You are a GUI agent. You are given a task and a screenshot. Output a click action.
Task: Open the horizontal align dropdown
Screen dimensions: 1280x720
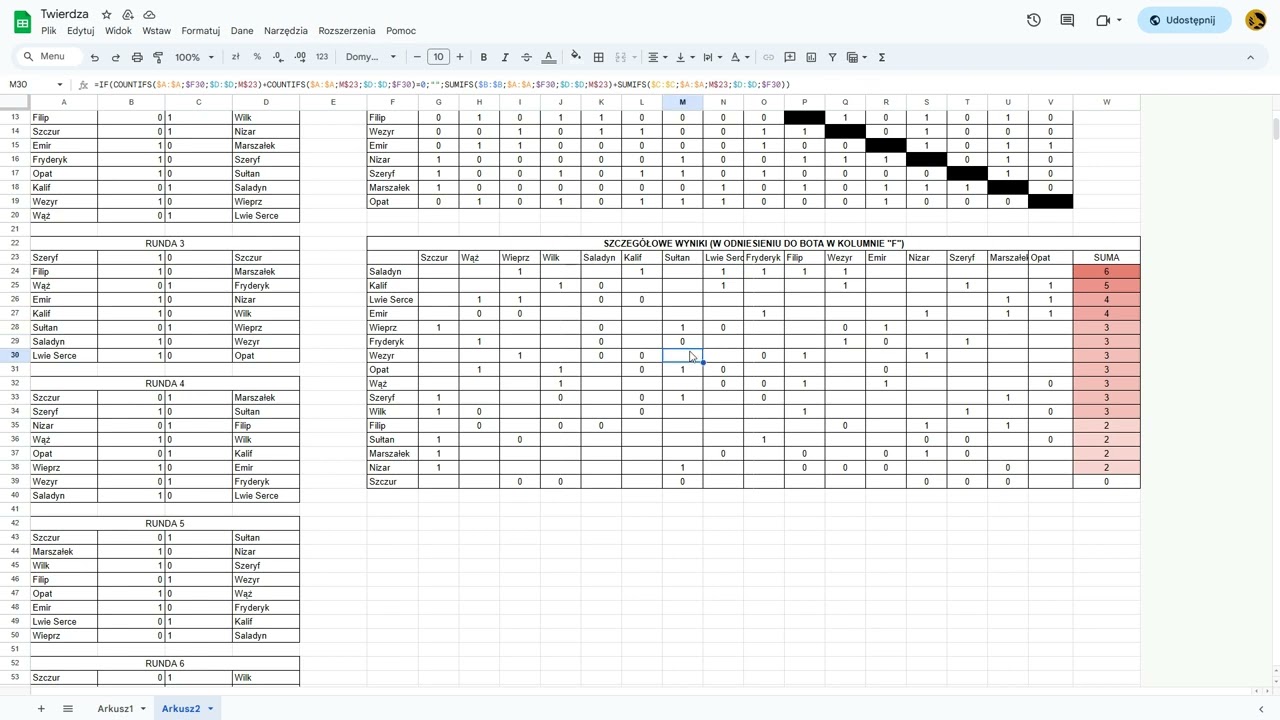point(657,57)
